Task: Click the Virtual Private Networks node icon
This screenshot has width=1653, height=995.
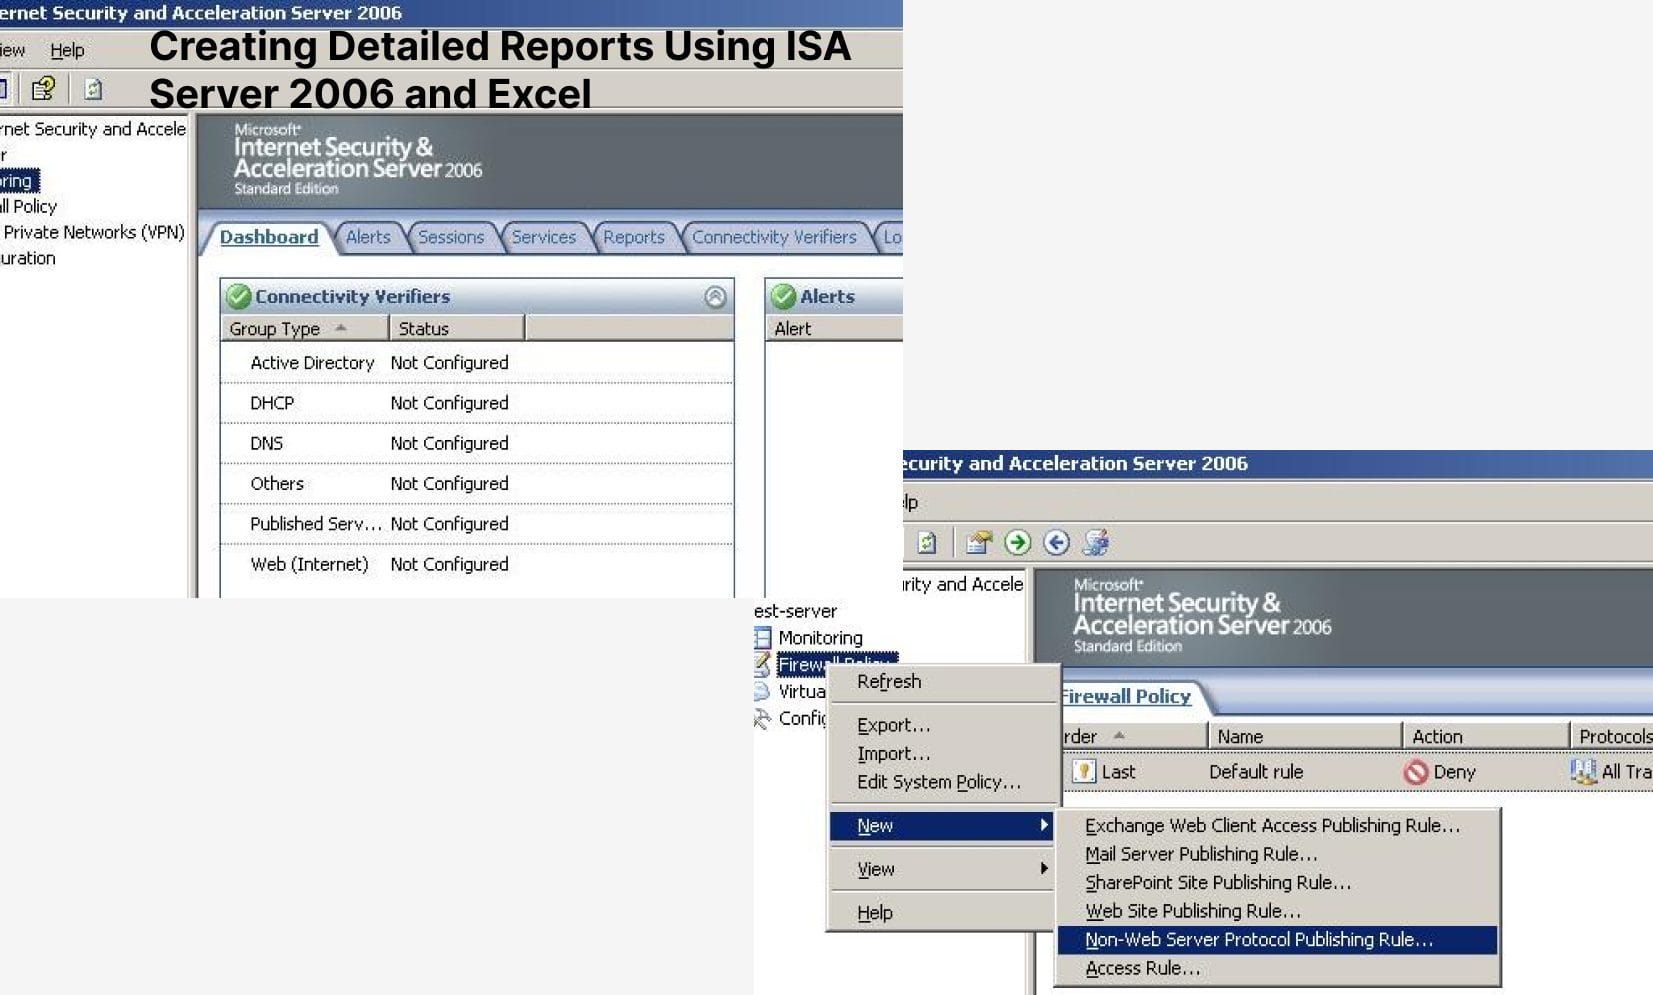Action: pyautogui.click(x=762, y=691)
